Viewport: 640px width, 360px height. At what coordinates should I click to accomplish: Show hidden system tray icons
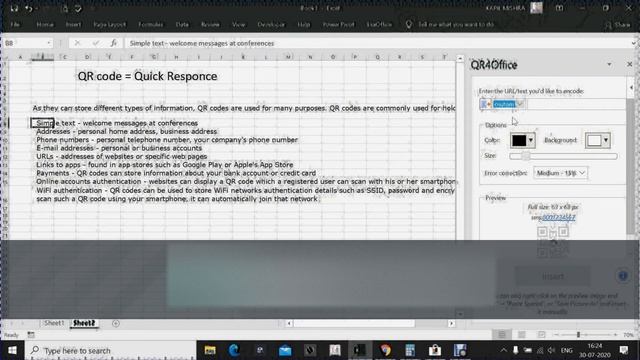point(503,350)
